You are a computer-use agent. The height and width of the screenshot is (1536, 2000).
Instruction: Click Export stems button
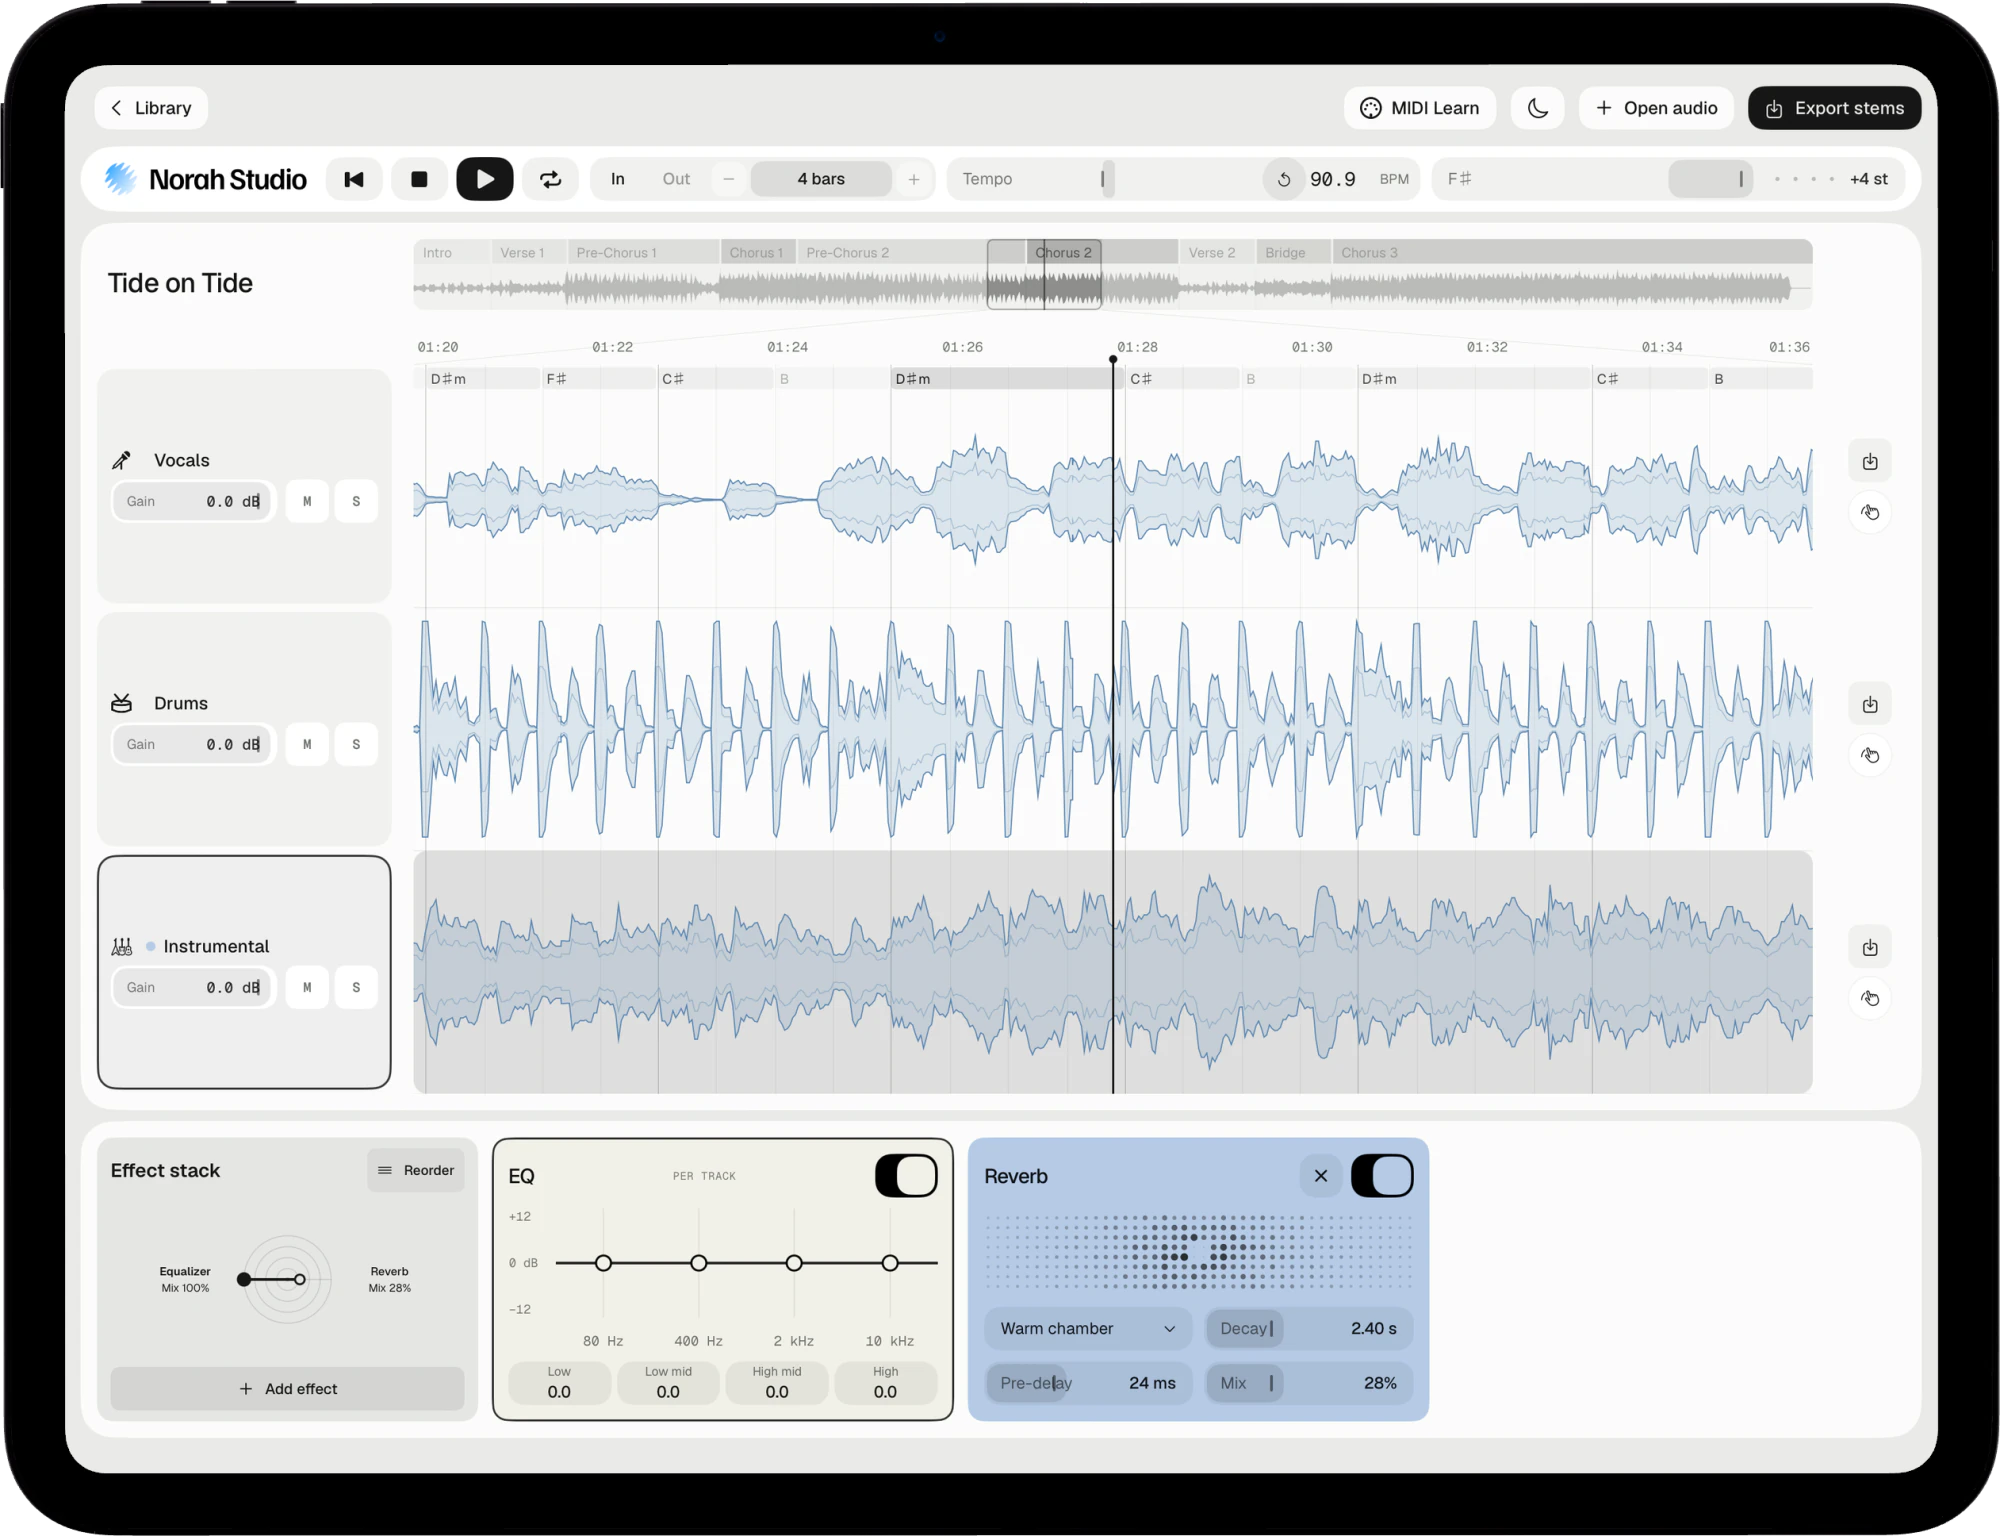pyautogui.click(x=1834, y=108)
